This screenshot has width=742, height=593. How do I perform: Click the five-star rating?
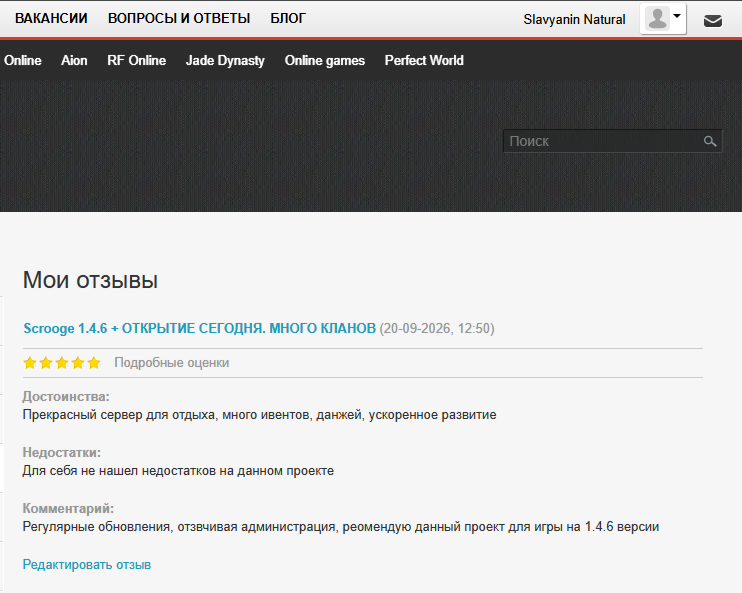(62, 363)
